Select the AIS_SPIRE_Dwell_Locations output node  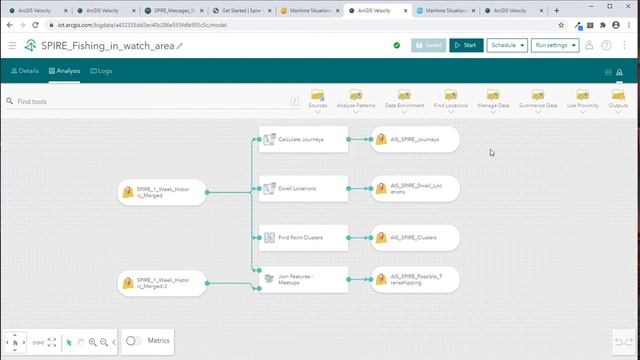click(415, 189)
